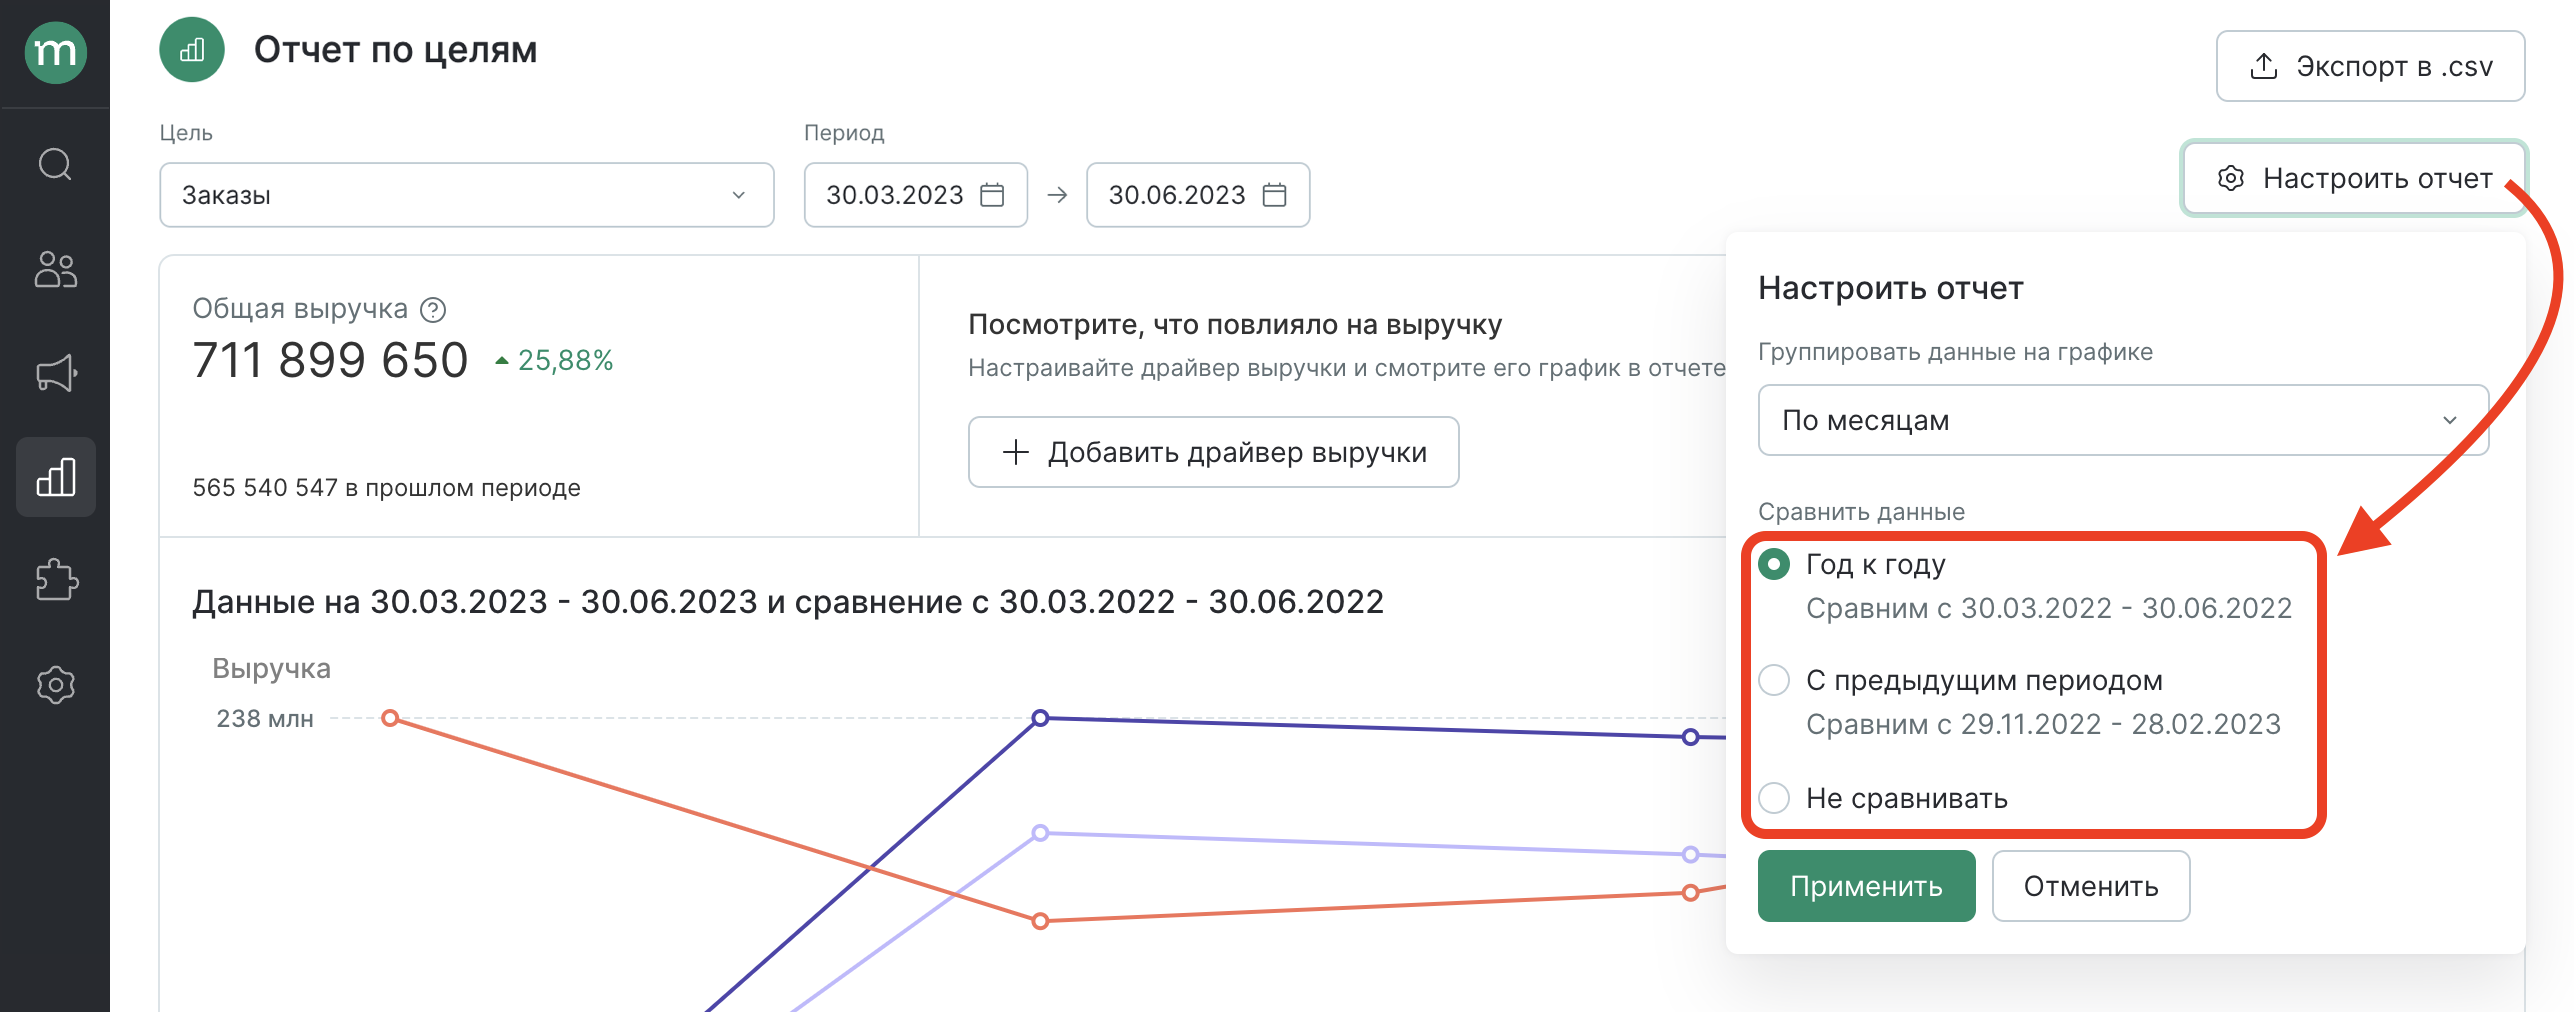Click the Отменить button

click(x=2091, y=886)
